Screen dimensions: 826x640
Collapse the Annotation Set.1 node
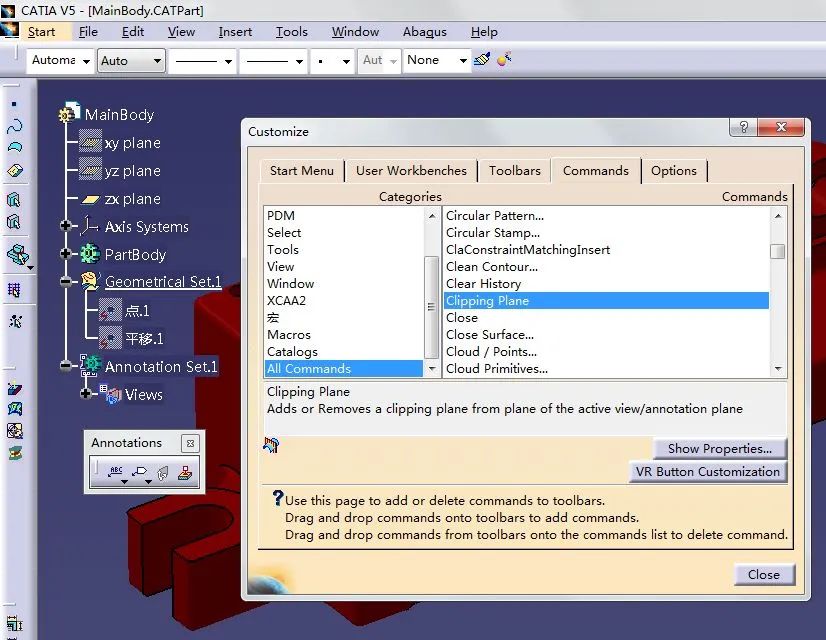tap(66, 365)
